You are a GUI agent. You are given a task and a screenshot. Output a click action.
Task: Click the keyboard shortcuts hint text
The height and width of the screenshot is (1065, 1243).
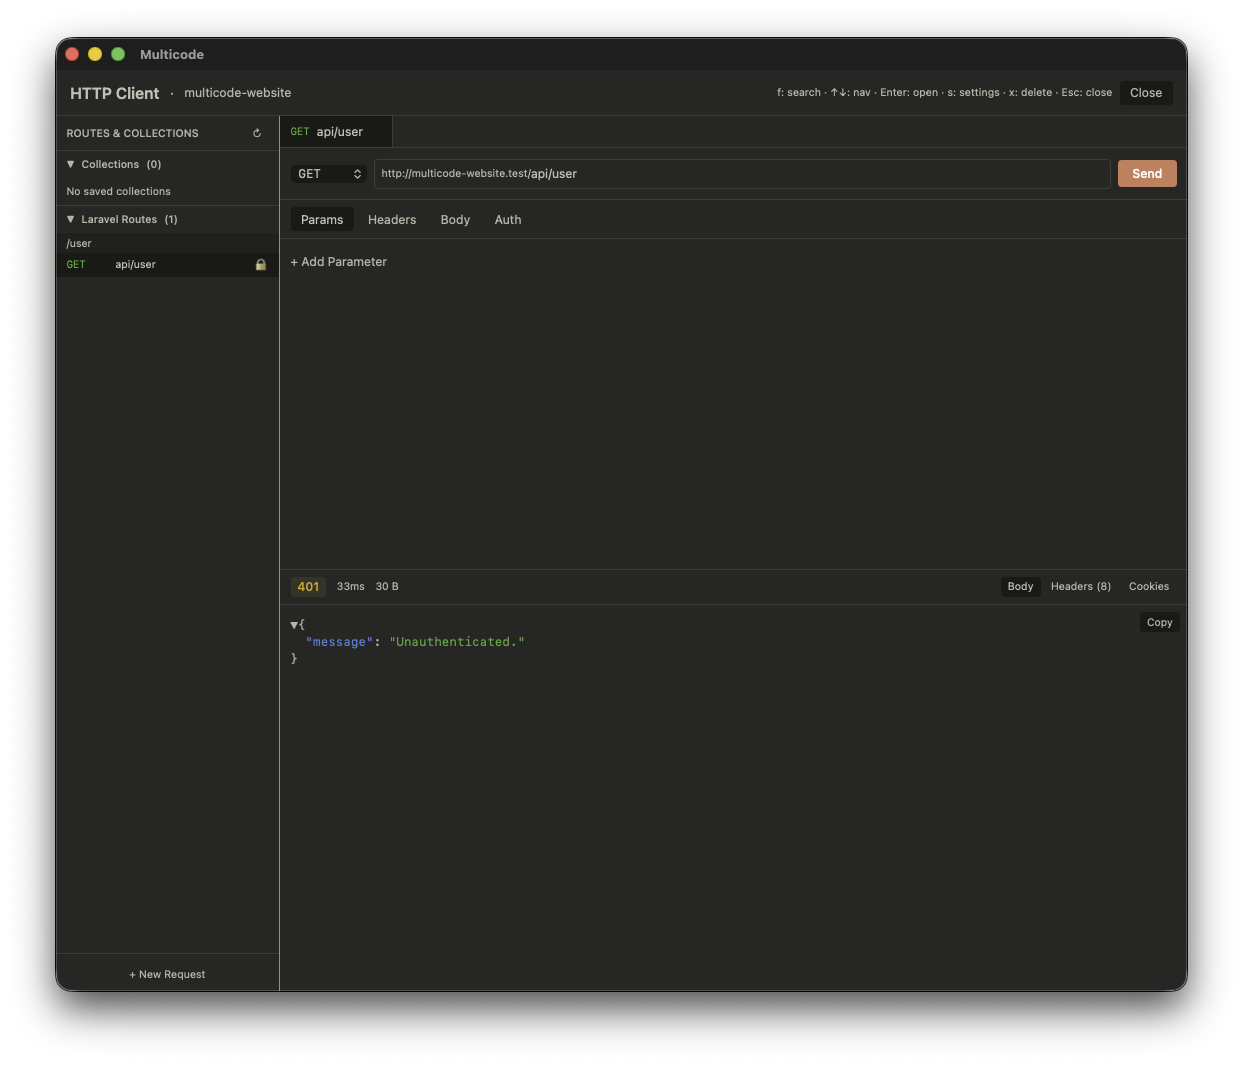click(944, 93)
